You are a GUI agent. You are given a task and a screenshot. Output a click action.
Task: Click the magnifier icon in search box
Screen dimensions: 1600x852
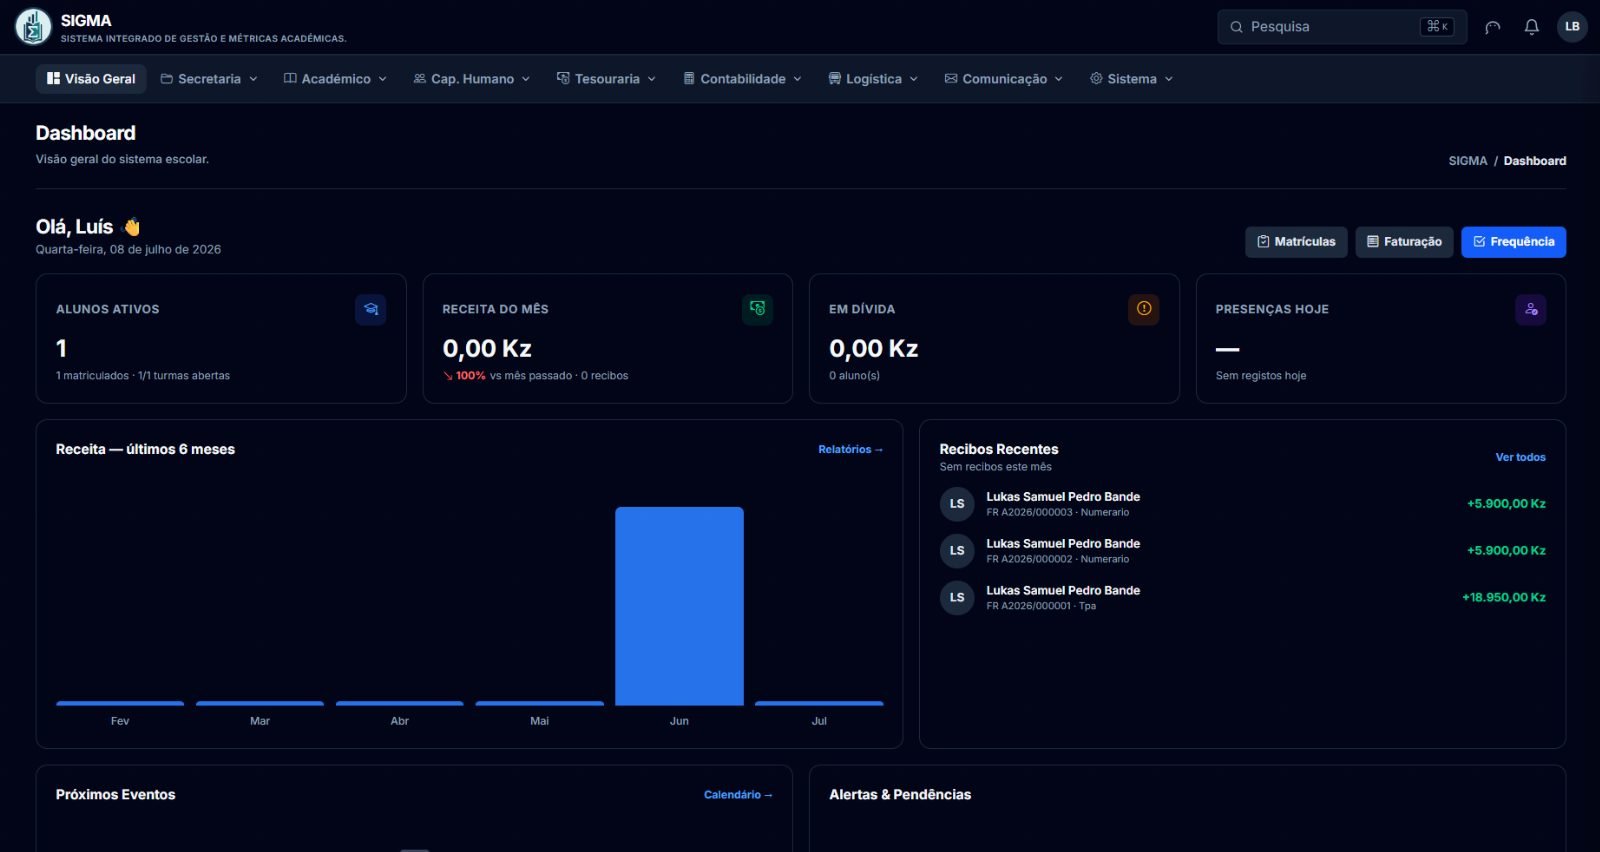(x=1237, y=27)
